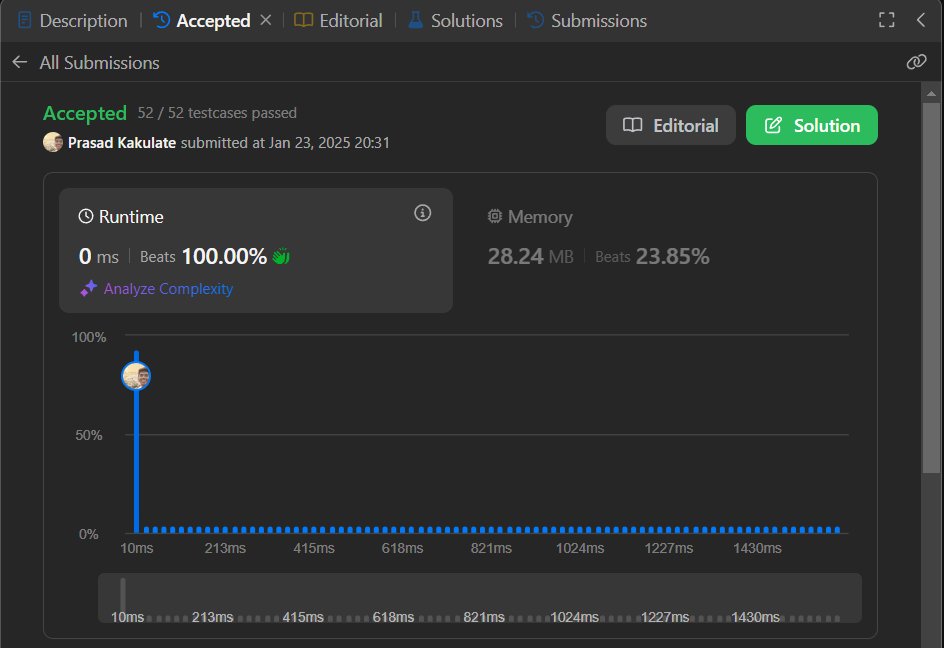
Task: Click the Prasad Kakulate username
Action: tap(122, 143)
